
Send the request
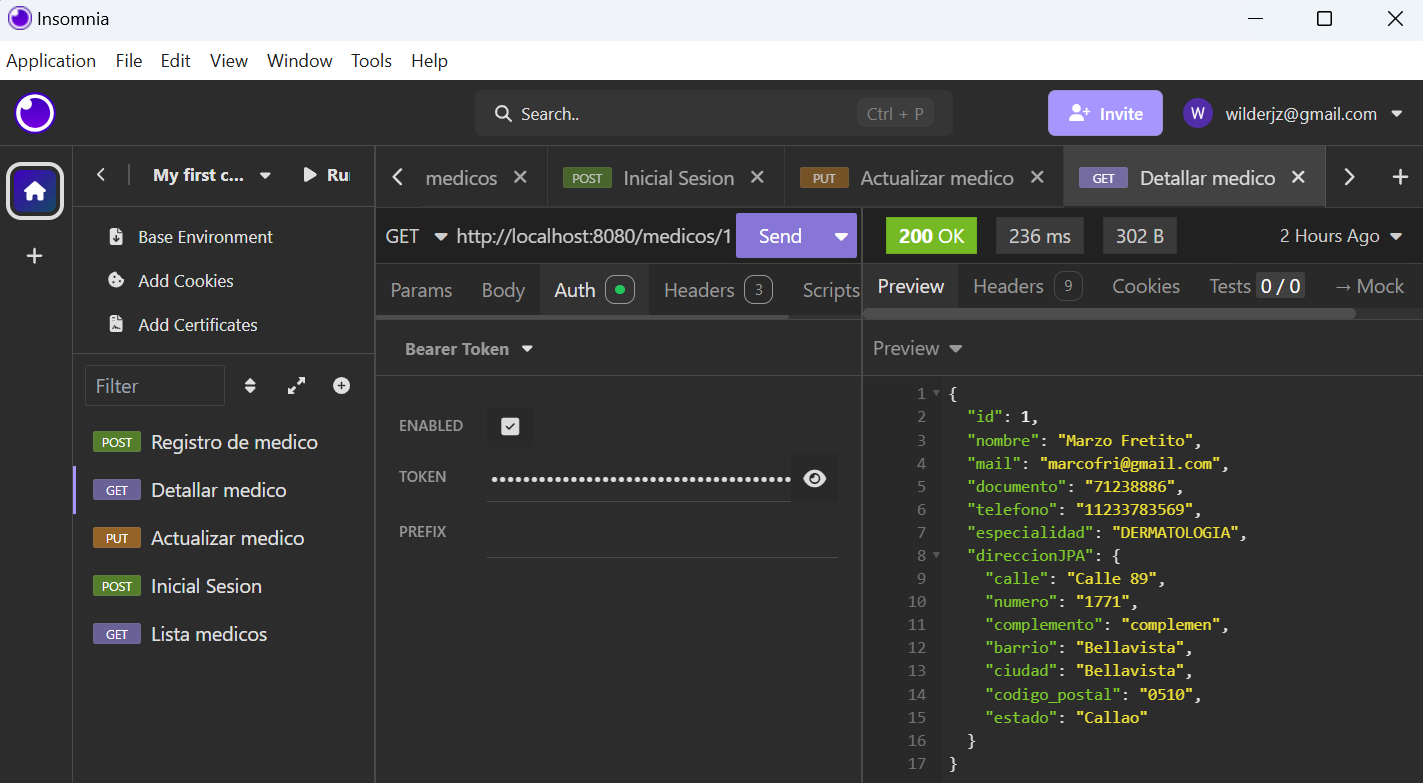coord(780,236)
